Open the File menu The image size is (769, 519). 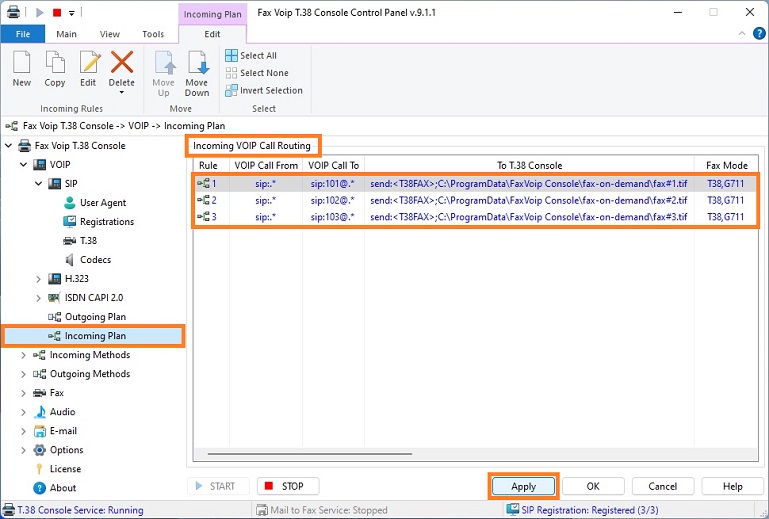tap(23, 34)
